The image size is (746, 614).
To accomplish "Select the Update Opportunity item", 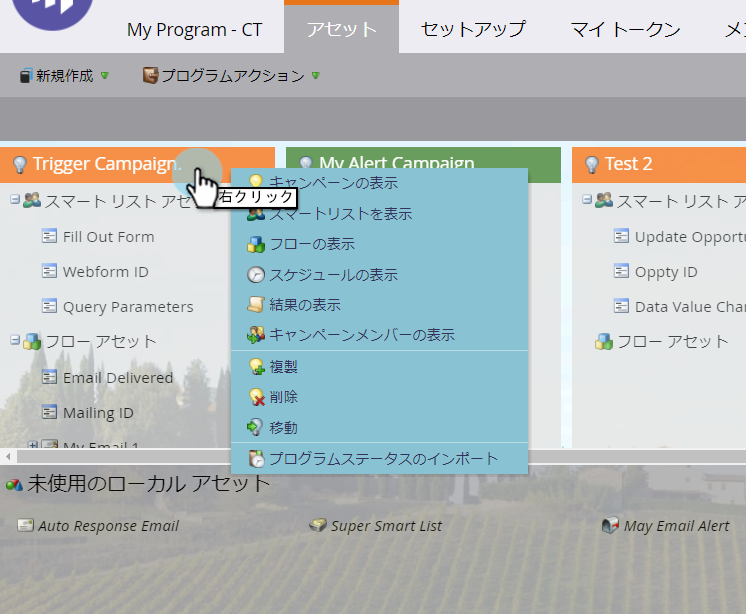I will pyautogui.click(x=690, y=237).
